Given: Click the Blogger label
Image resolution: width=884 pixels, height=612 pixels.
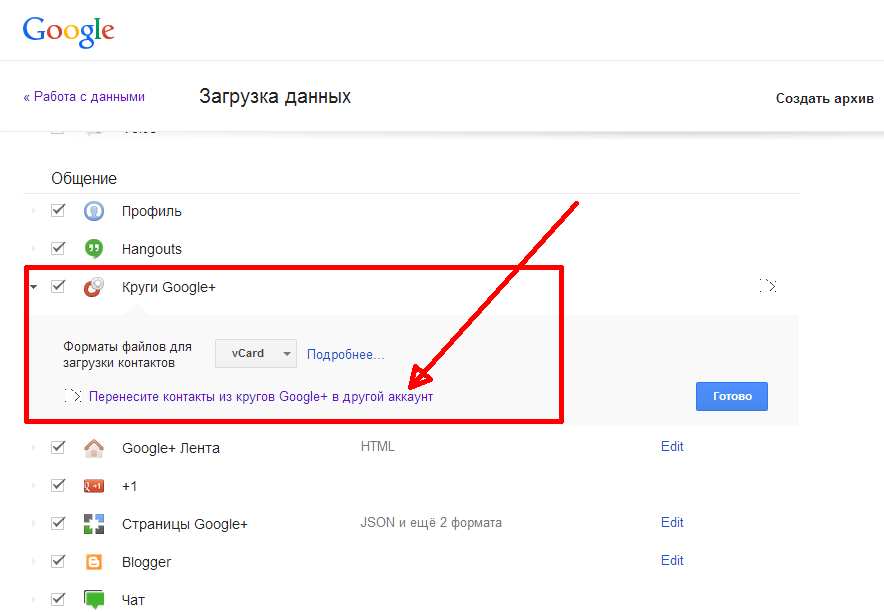Looking at the screenshot, I should [147, 562].
